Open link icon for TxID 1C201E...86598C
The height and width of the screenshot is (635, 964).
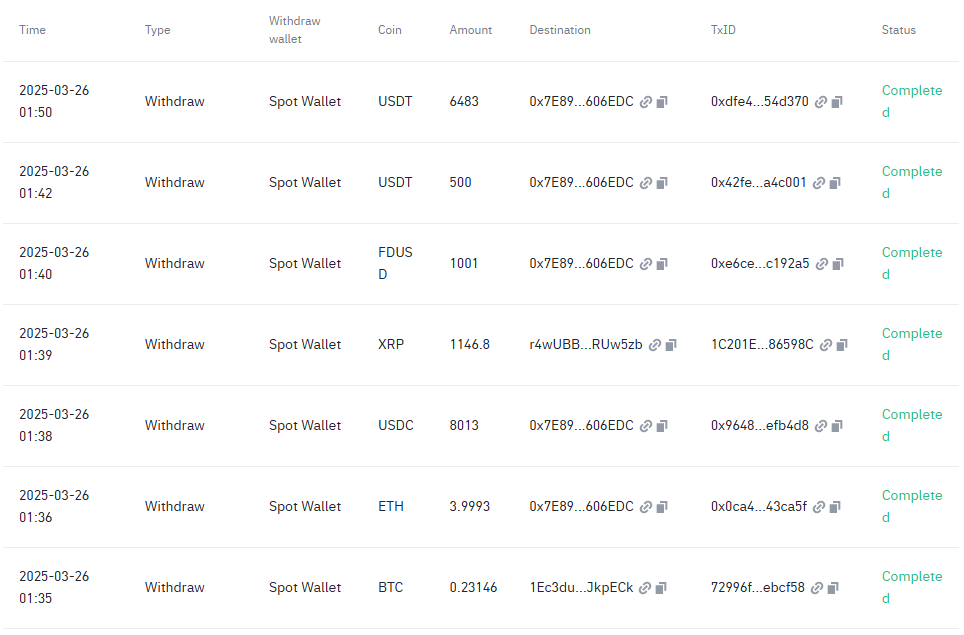(826, 345)
